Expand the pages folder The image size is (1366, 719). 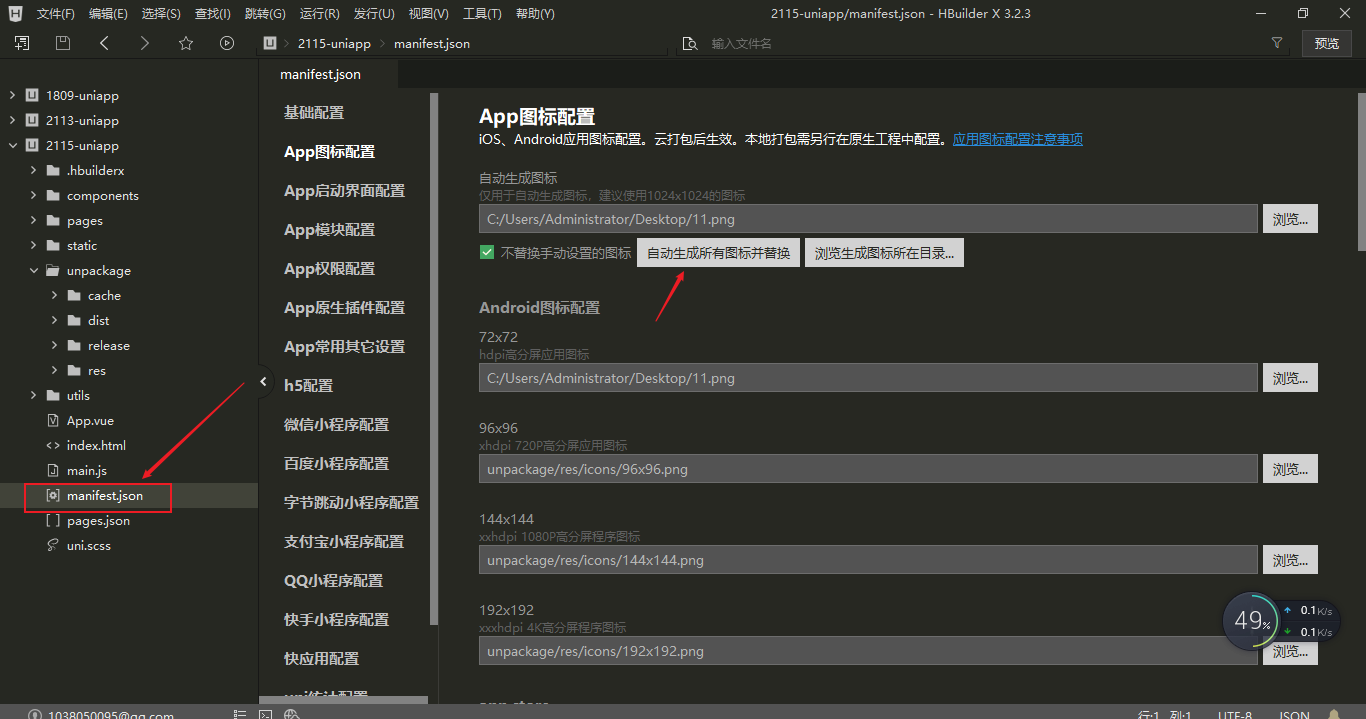coord(33,221)
